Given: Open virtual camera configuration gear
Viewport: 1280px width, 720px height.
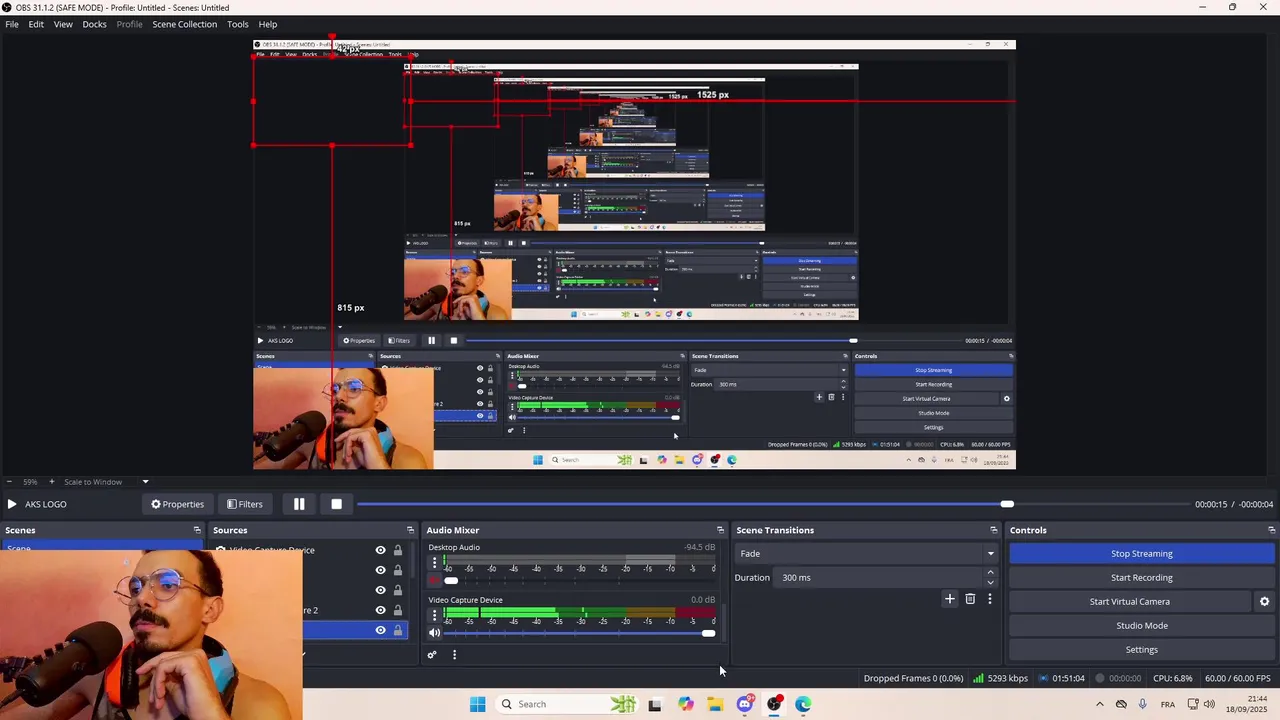Looking at the screenshot, I should point(1264,601).
